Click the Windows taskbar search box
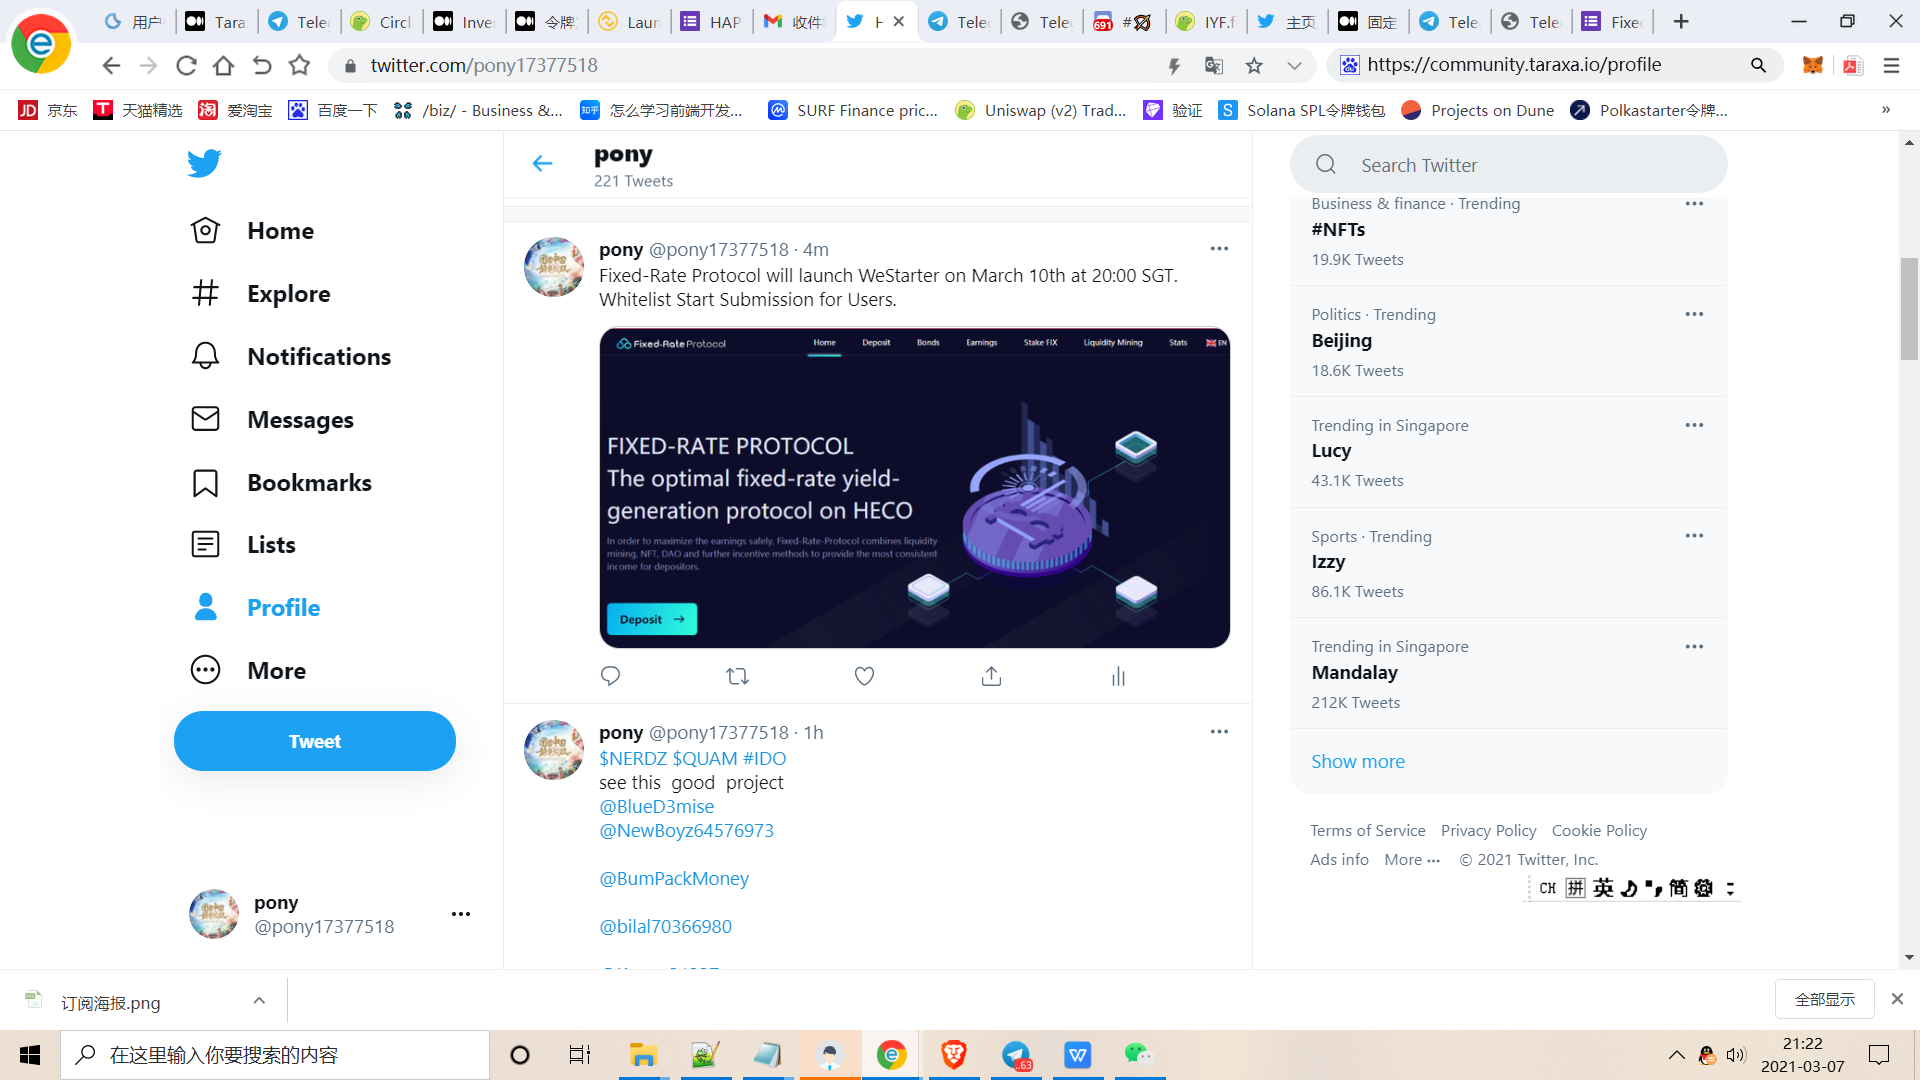The image size is (1920, 1080). [x=275, y=1055]
